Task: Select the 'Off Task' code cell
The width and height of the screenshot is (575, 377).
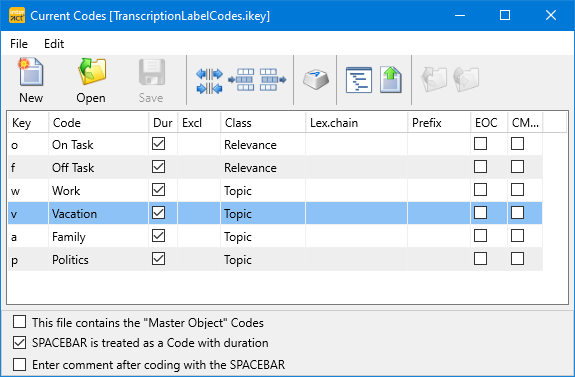Action: pyautogui.click(x=99, y=167)
